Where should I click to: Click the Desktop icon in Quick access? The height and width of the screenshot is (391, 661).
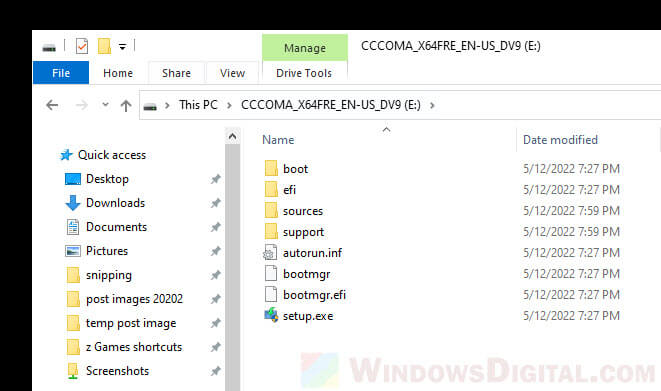(x=73, y=179)
